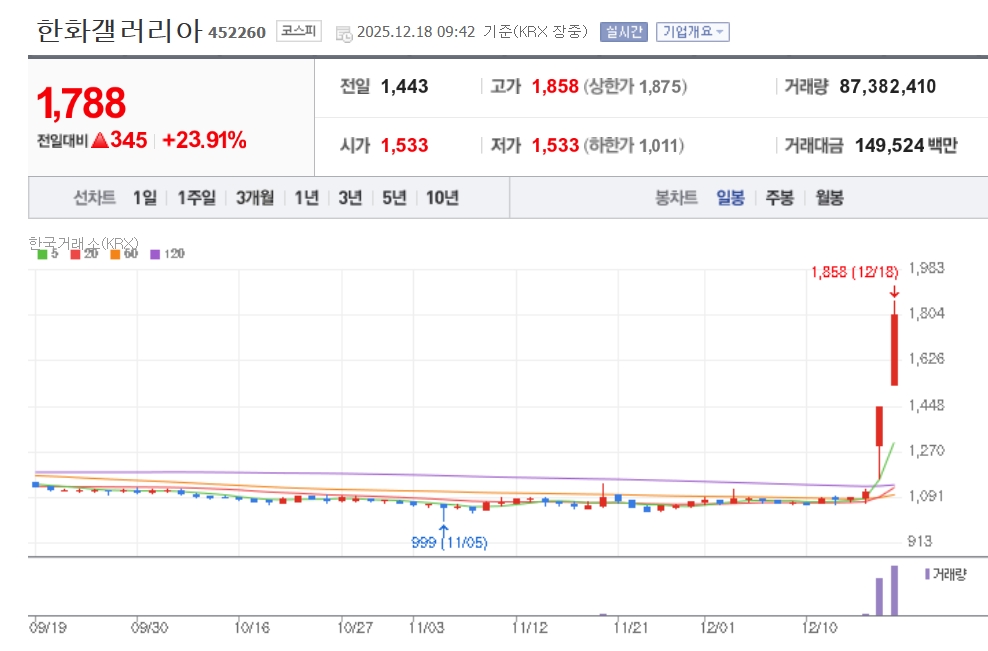This screenshot has width=988, height=651.
Task: Switch to 주봉 weekly candle chart
Action: 779,198
